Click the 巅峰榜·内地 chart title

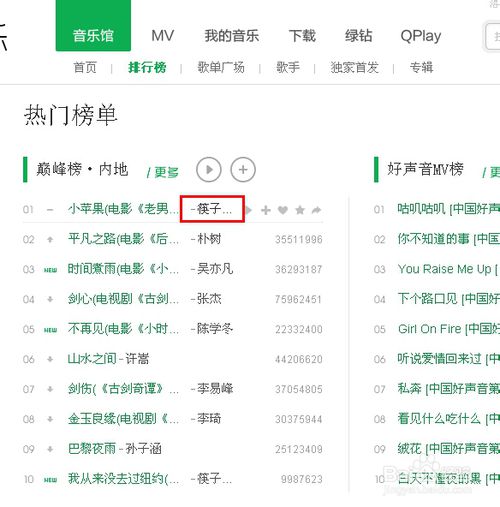pos(82,169)
